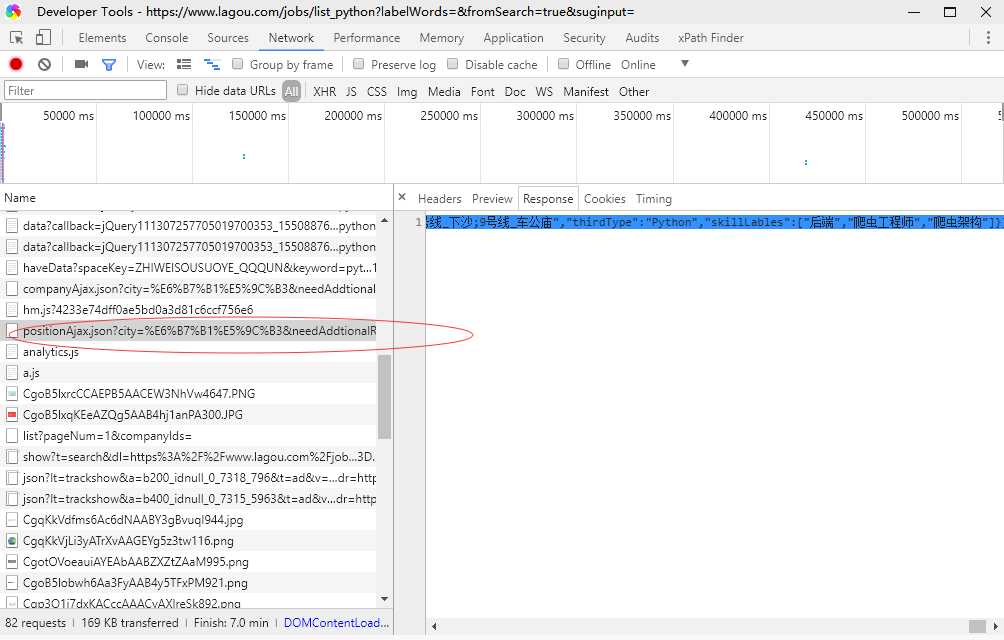Click the response pane horizontal scrollbar thumb
This screenshot has height=640, width=1004.
(x=977, y=626)
